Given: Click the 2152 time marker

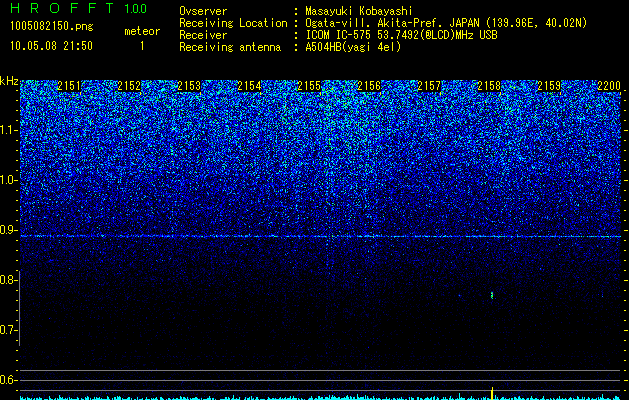Looking at the screenshot, I should pyautogui.click(x=129, y=86).
